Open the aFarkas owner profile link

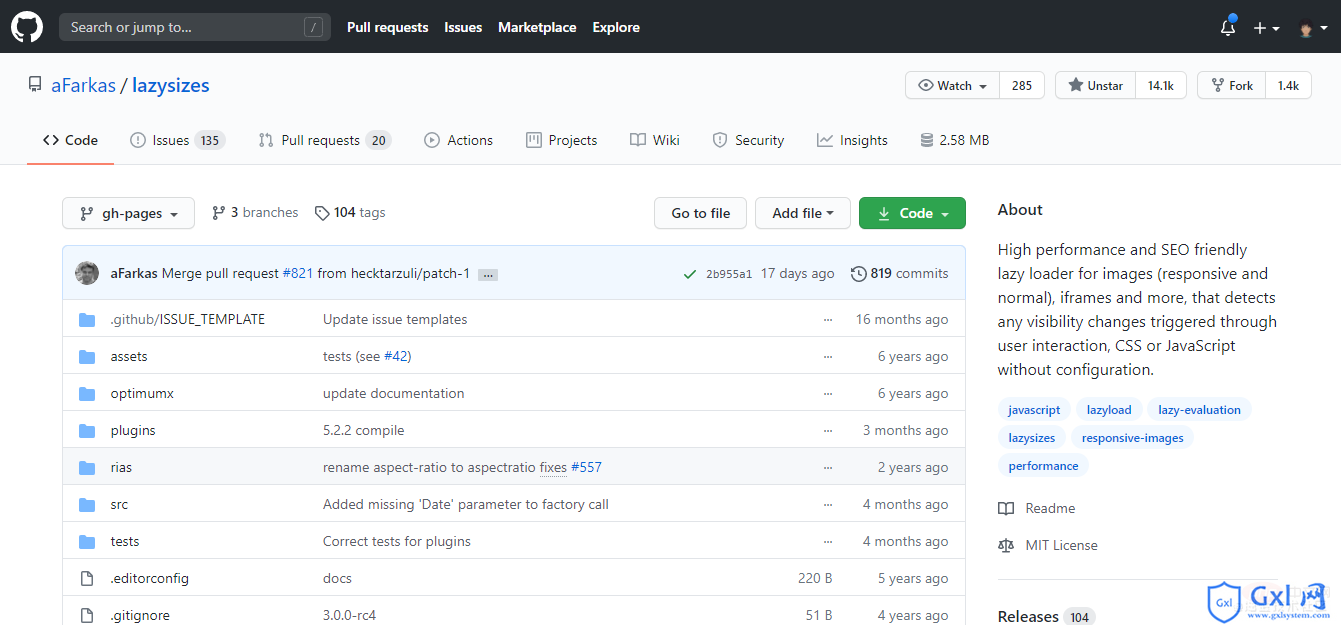point(83,86)
